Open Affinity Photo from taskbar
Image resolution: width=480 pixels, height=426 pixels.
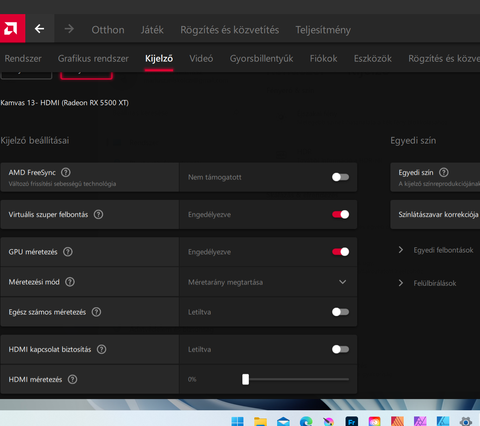click(420, 421)
